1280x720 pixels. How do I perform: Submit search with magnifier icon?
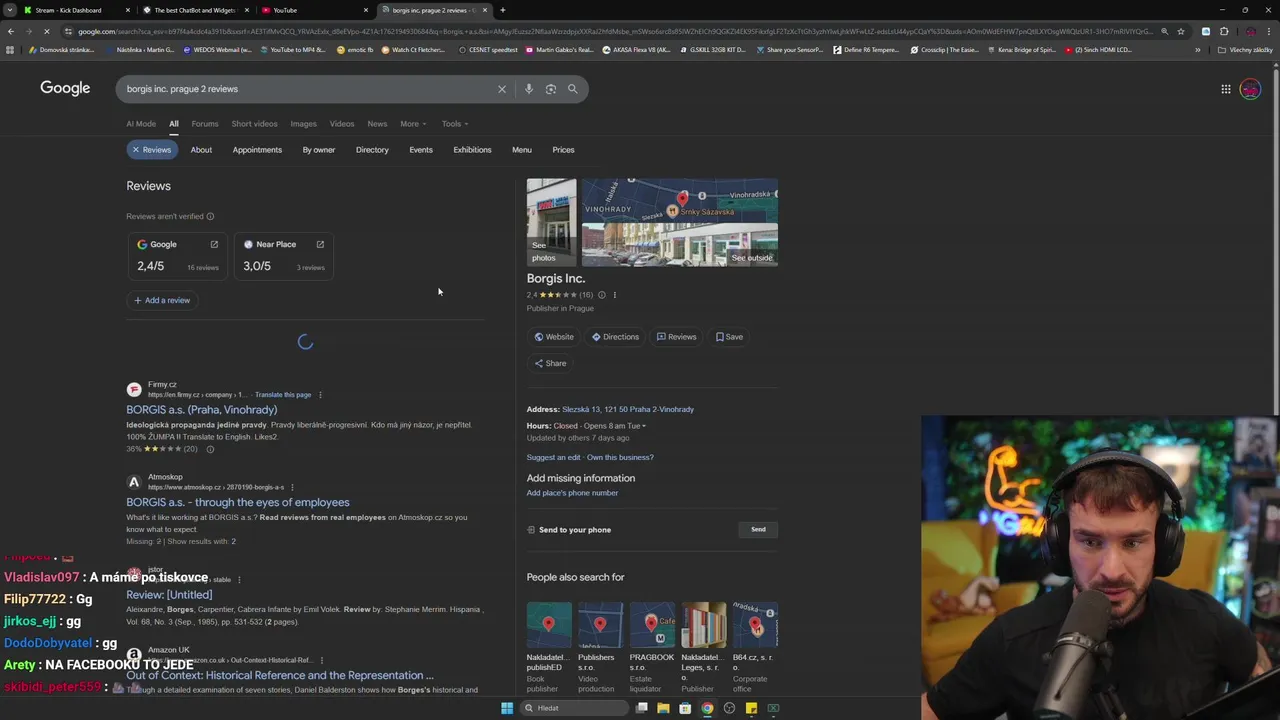573,89
